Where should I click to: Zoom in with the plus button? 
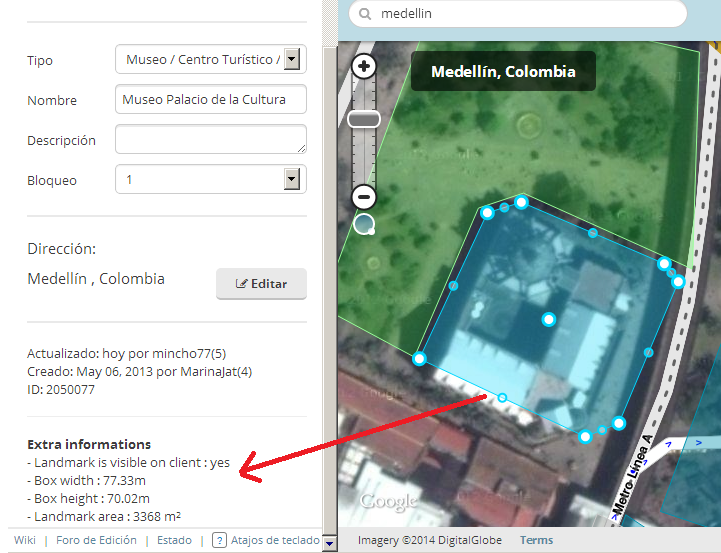tap(364, 66)
